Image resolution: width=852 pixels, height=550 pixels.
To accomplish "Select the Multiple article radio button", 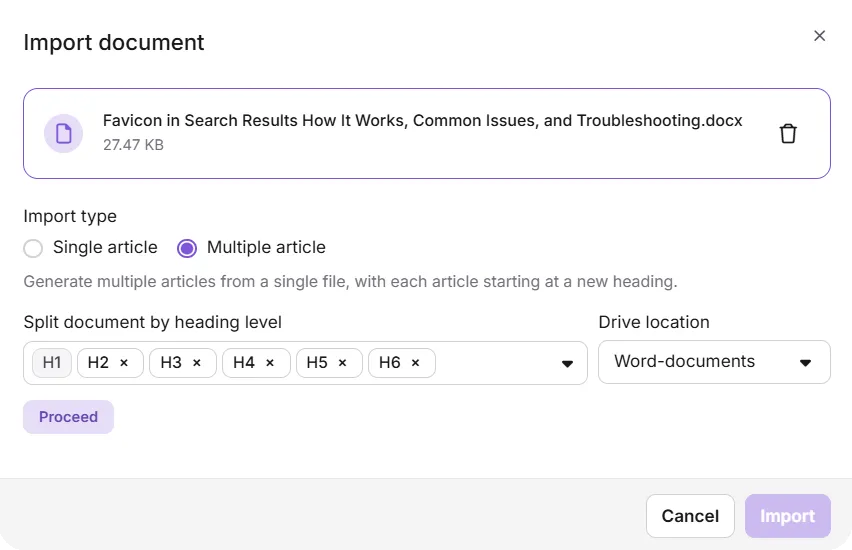I will pyautogui.click(x=187, y=248).
